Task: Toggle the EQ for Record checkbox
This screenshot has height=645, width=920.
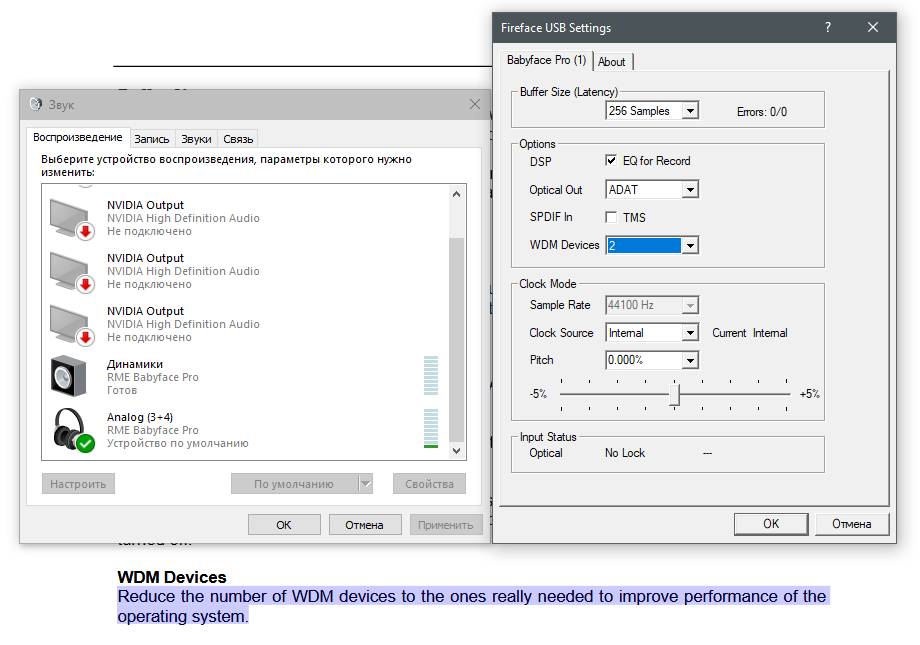Action: click(611, 161)
